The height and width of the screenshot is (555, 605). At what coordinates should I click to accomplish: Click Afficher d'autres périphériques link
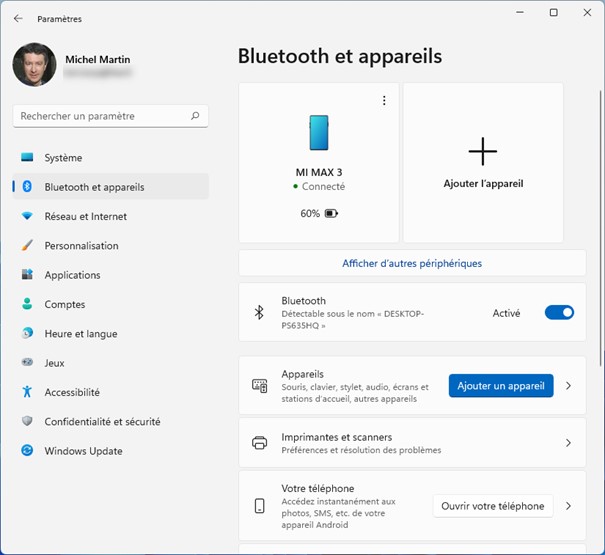tap(412, 263)
